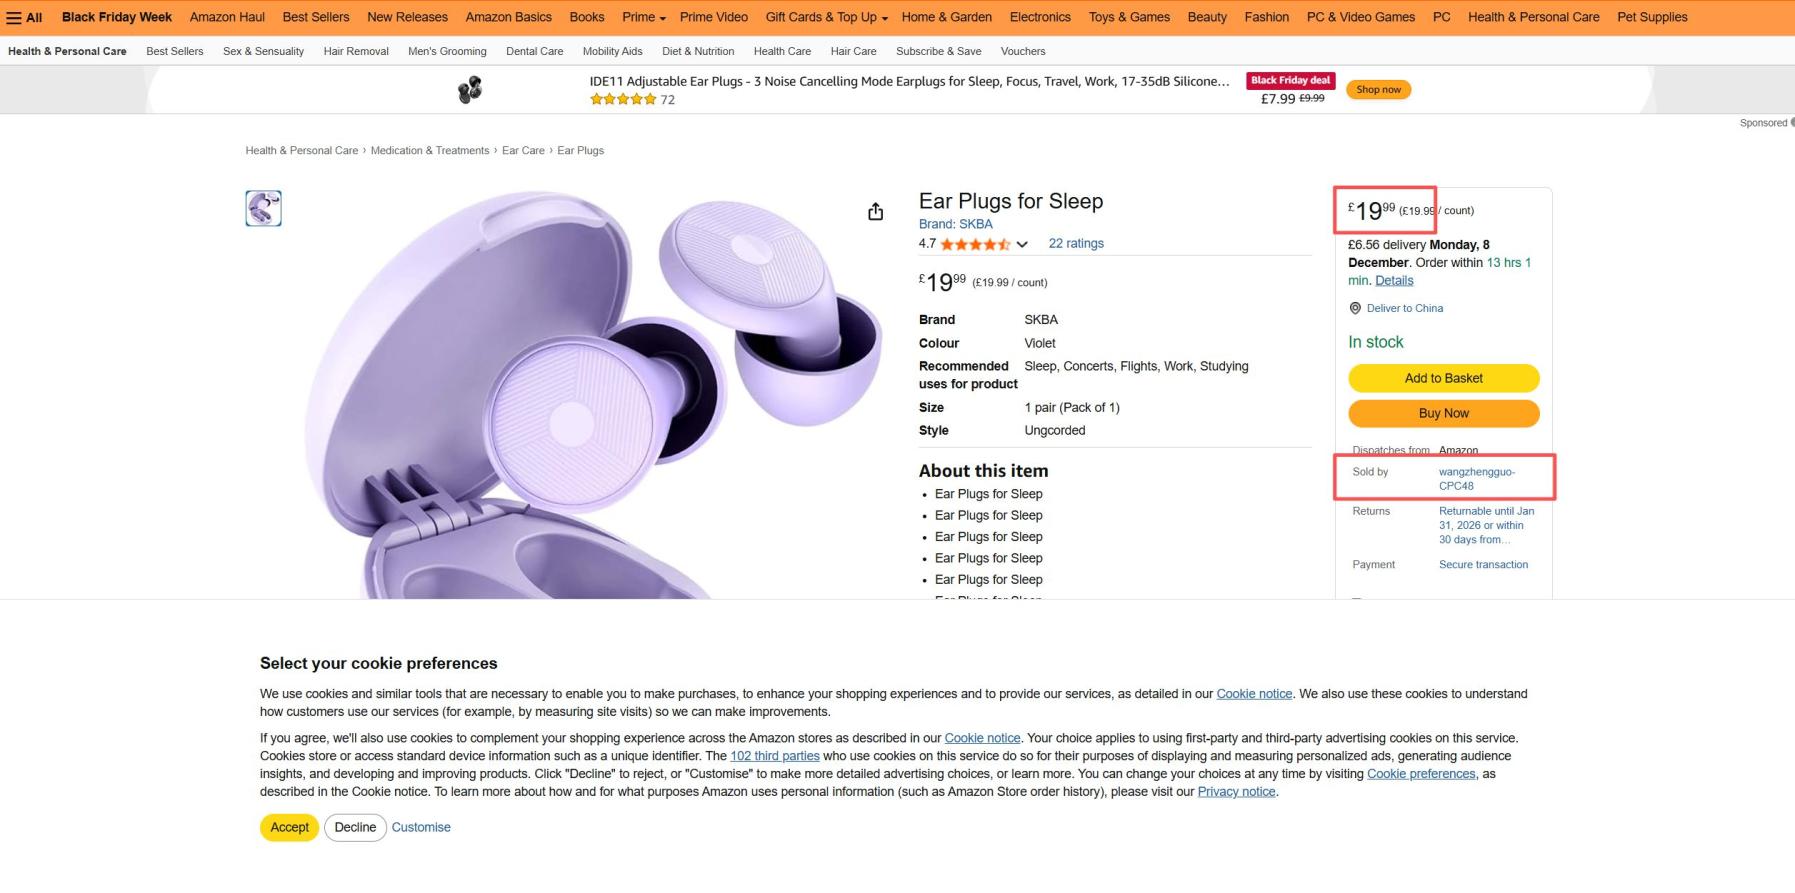This screenshot has width=1795, height=893.
Task: Open the Best Sellers nav item
Action: pos(316,17)
